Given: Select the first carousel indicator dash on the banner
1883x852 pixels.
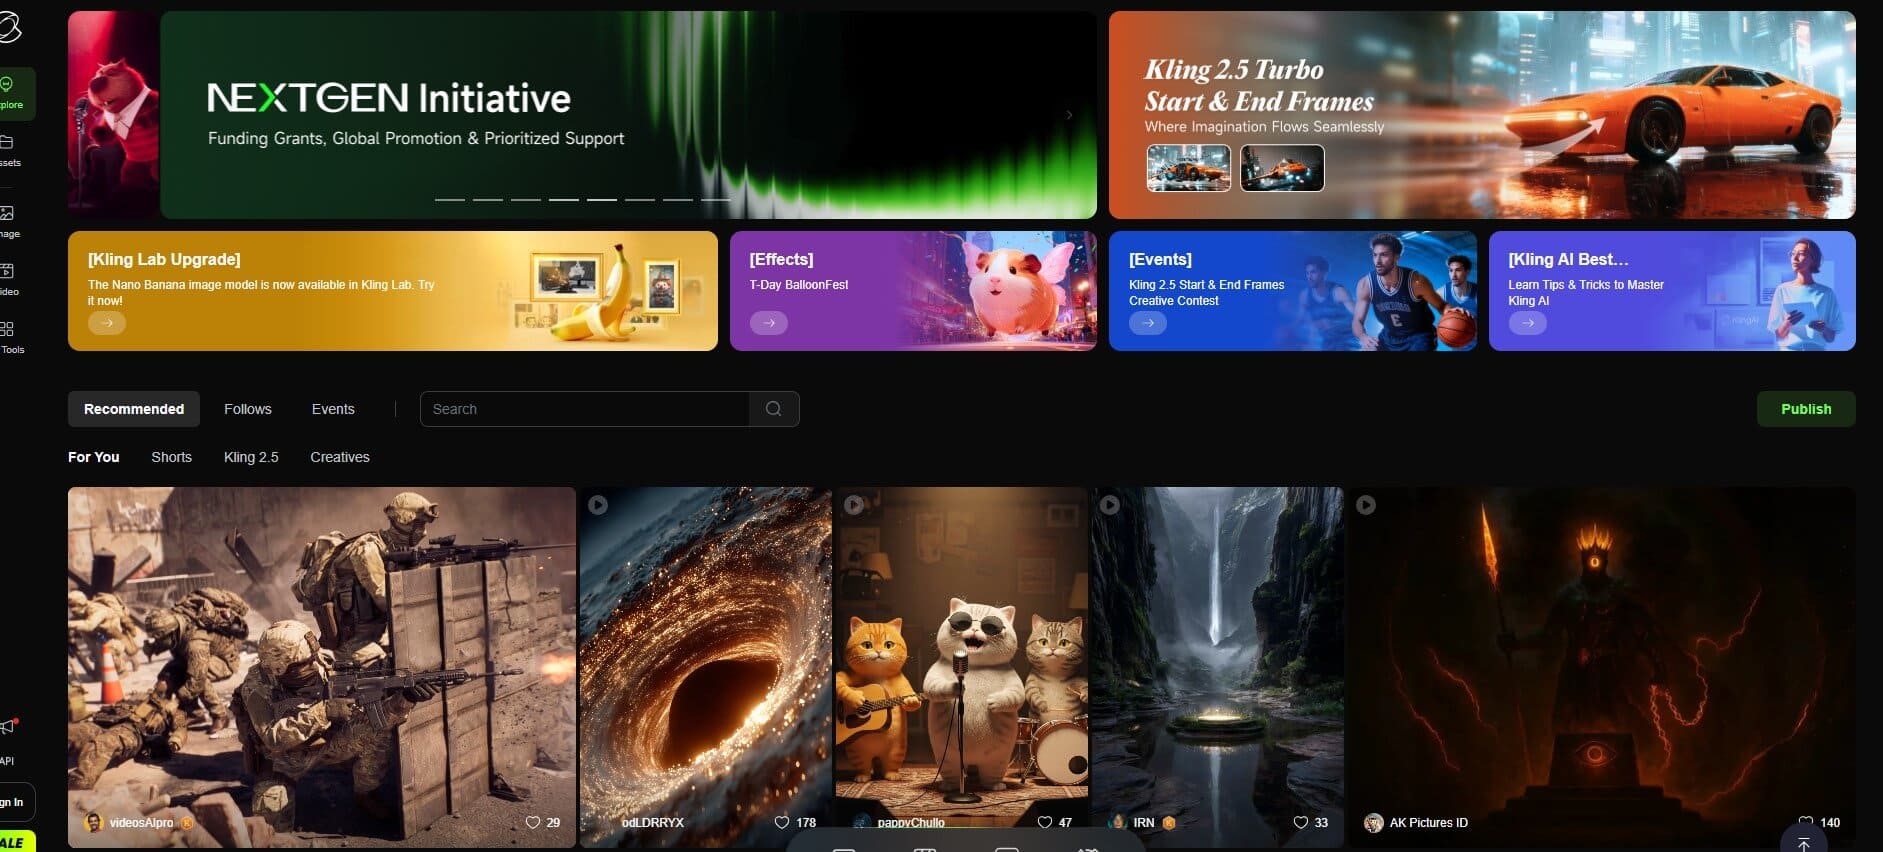Looking at the screenshot, I should point(449,200).
